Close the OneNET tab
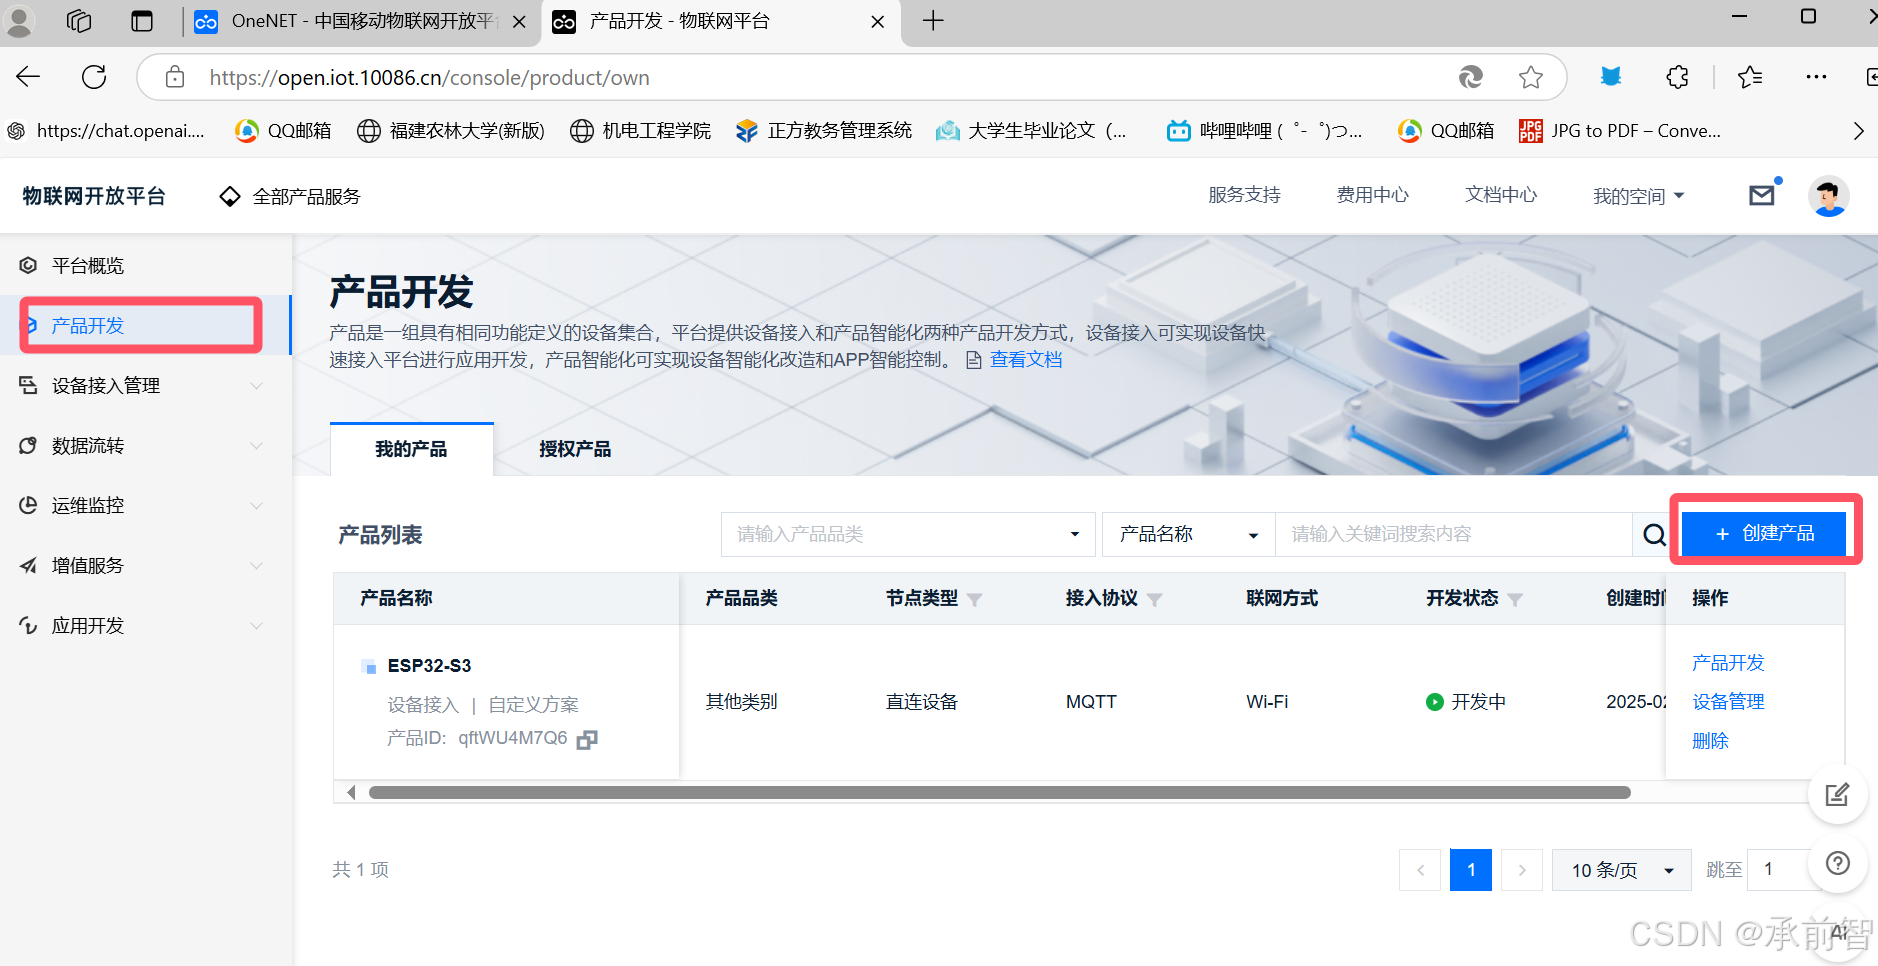Screen dimensions: 1878x966 click(x=519, y=22)
